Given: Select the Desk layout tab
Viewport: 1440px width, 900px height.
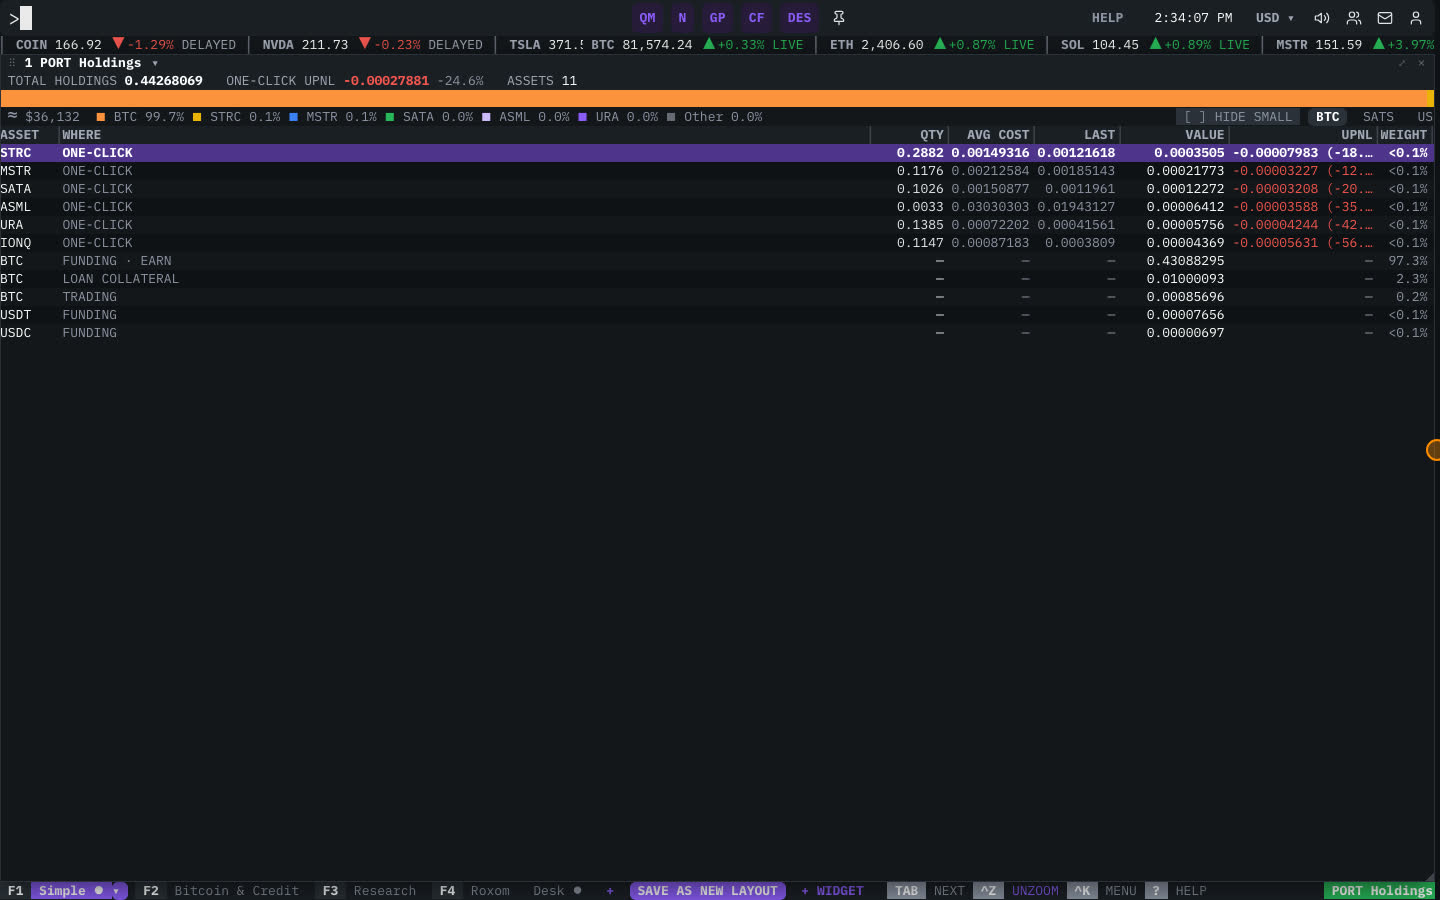Looking at the screenshot, I should tap(556, 891).
